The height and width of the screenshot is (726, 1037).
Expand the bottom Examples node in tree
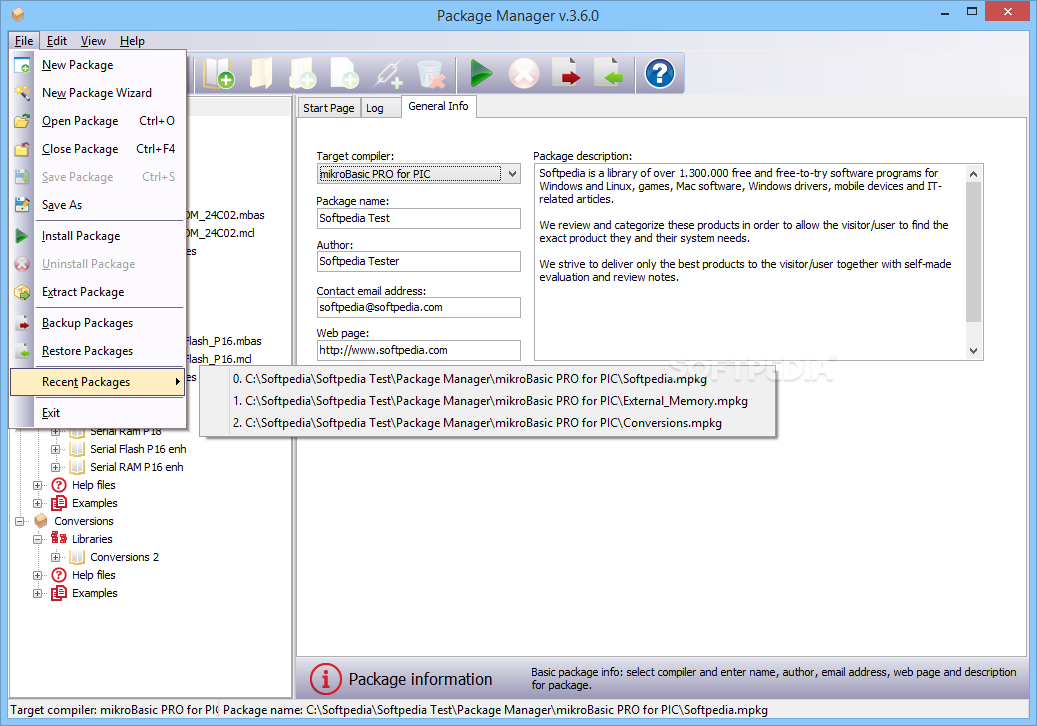click(38, 593)
